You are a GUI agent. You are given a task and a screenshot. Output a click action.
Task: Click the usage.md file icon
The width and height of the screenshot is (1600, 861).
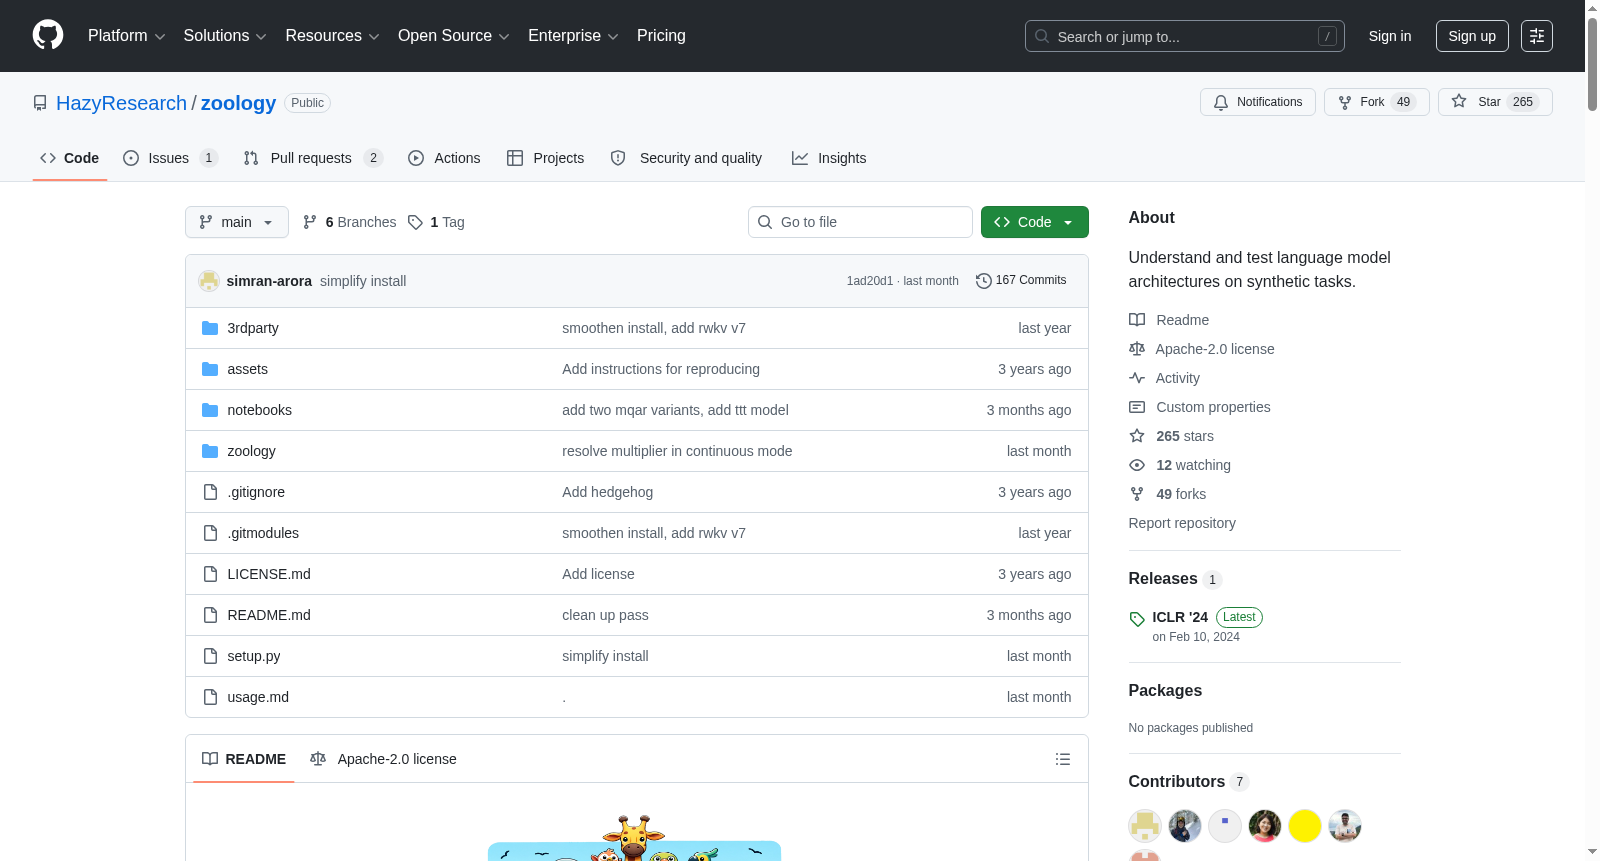click(x=210, y=697)
